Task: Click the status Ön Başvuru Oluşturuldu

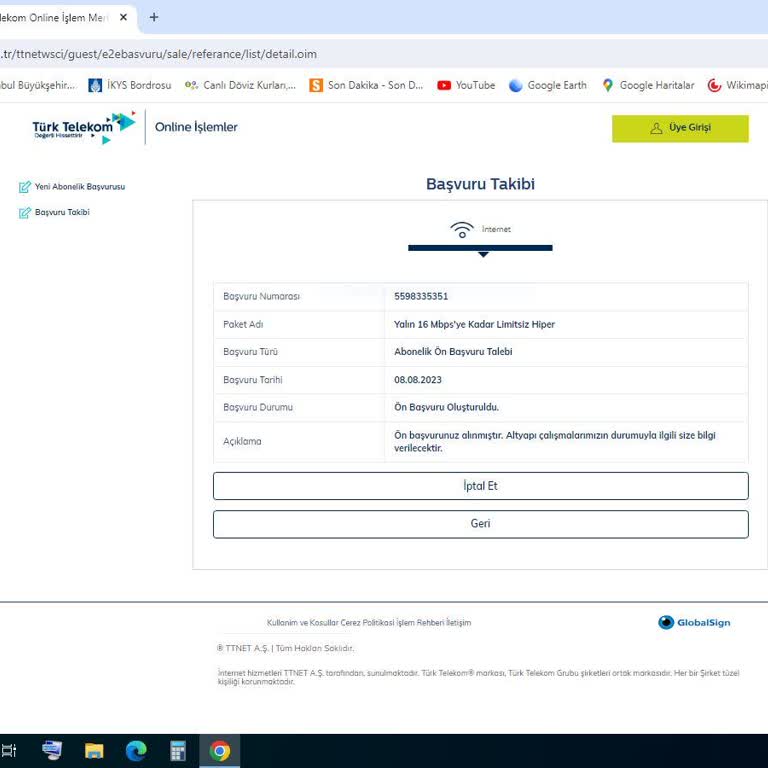Action: coord(446,407)
